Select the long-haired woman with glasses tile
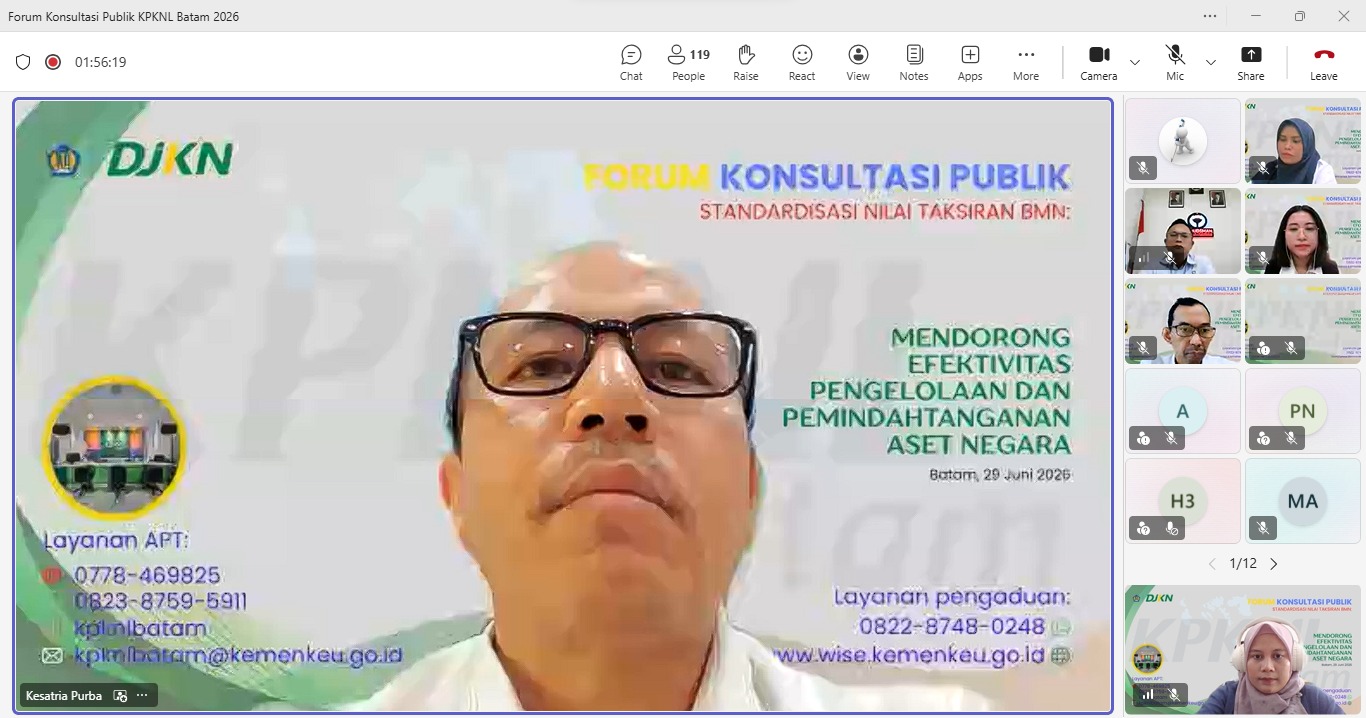 pyautogui.click(x=1302, y=231)
